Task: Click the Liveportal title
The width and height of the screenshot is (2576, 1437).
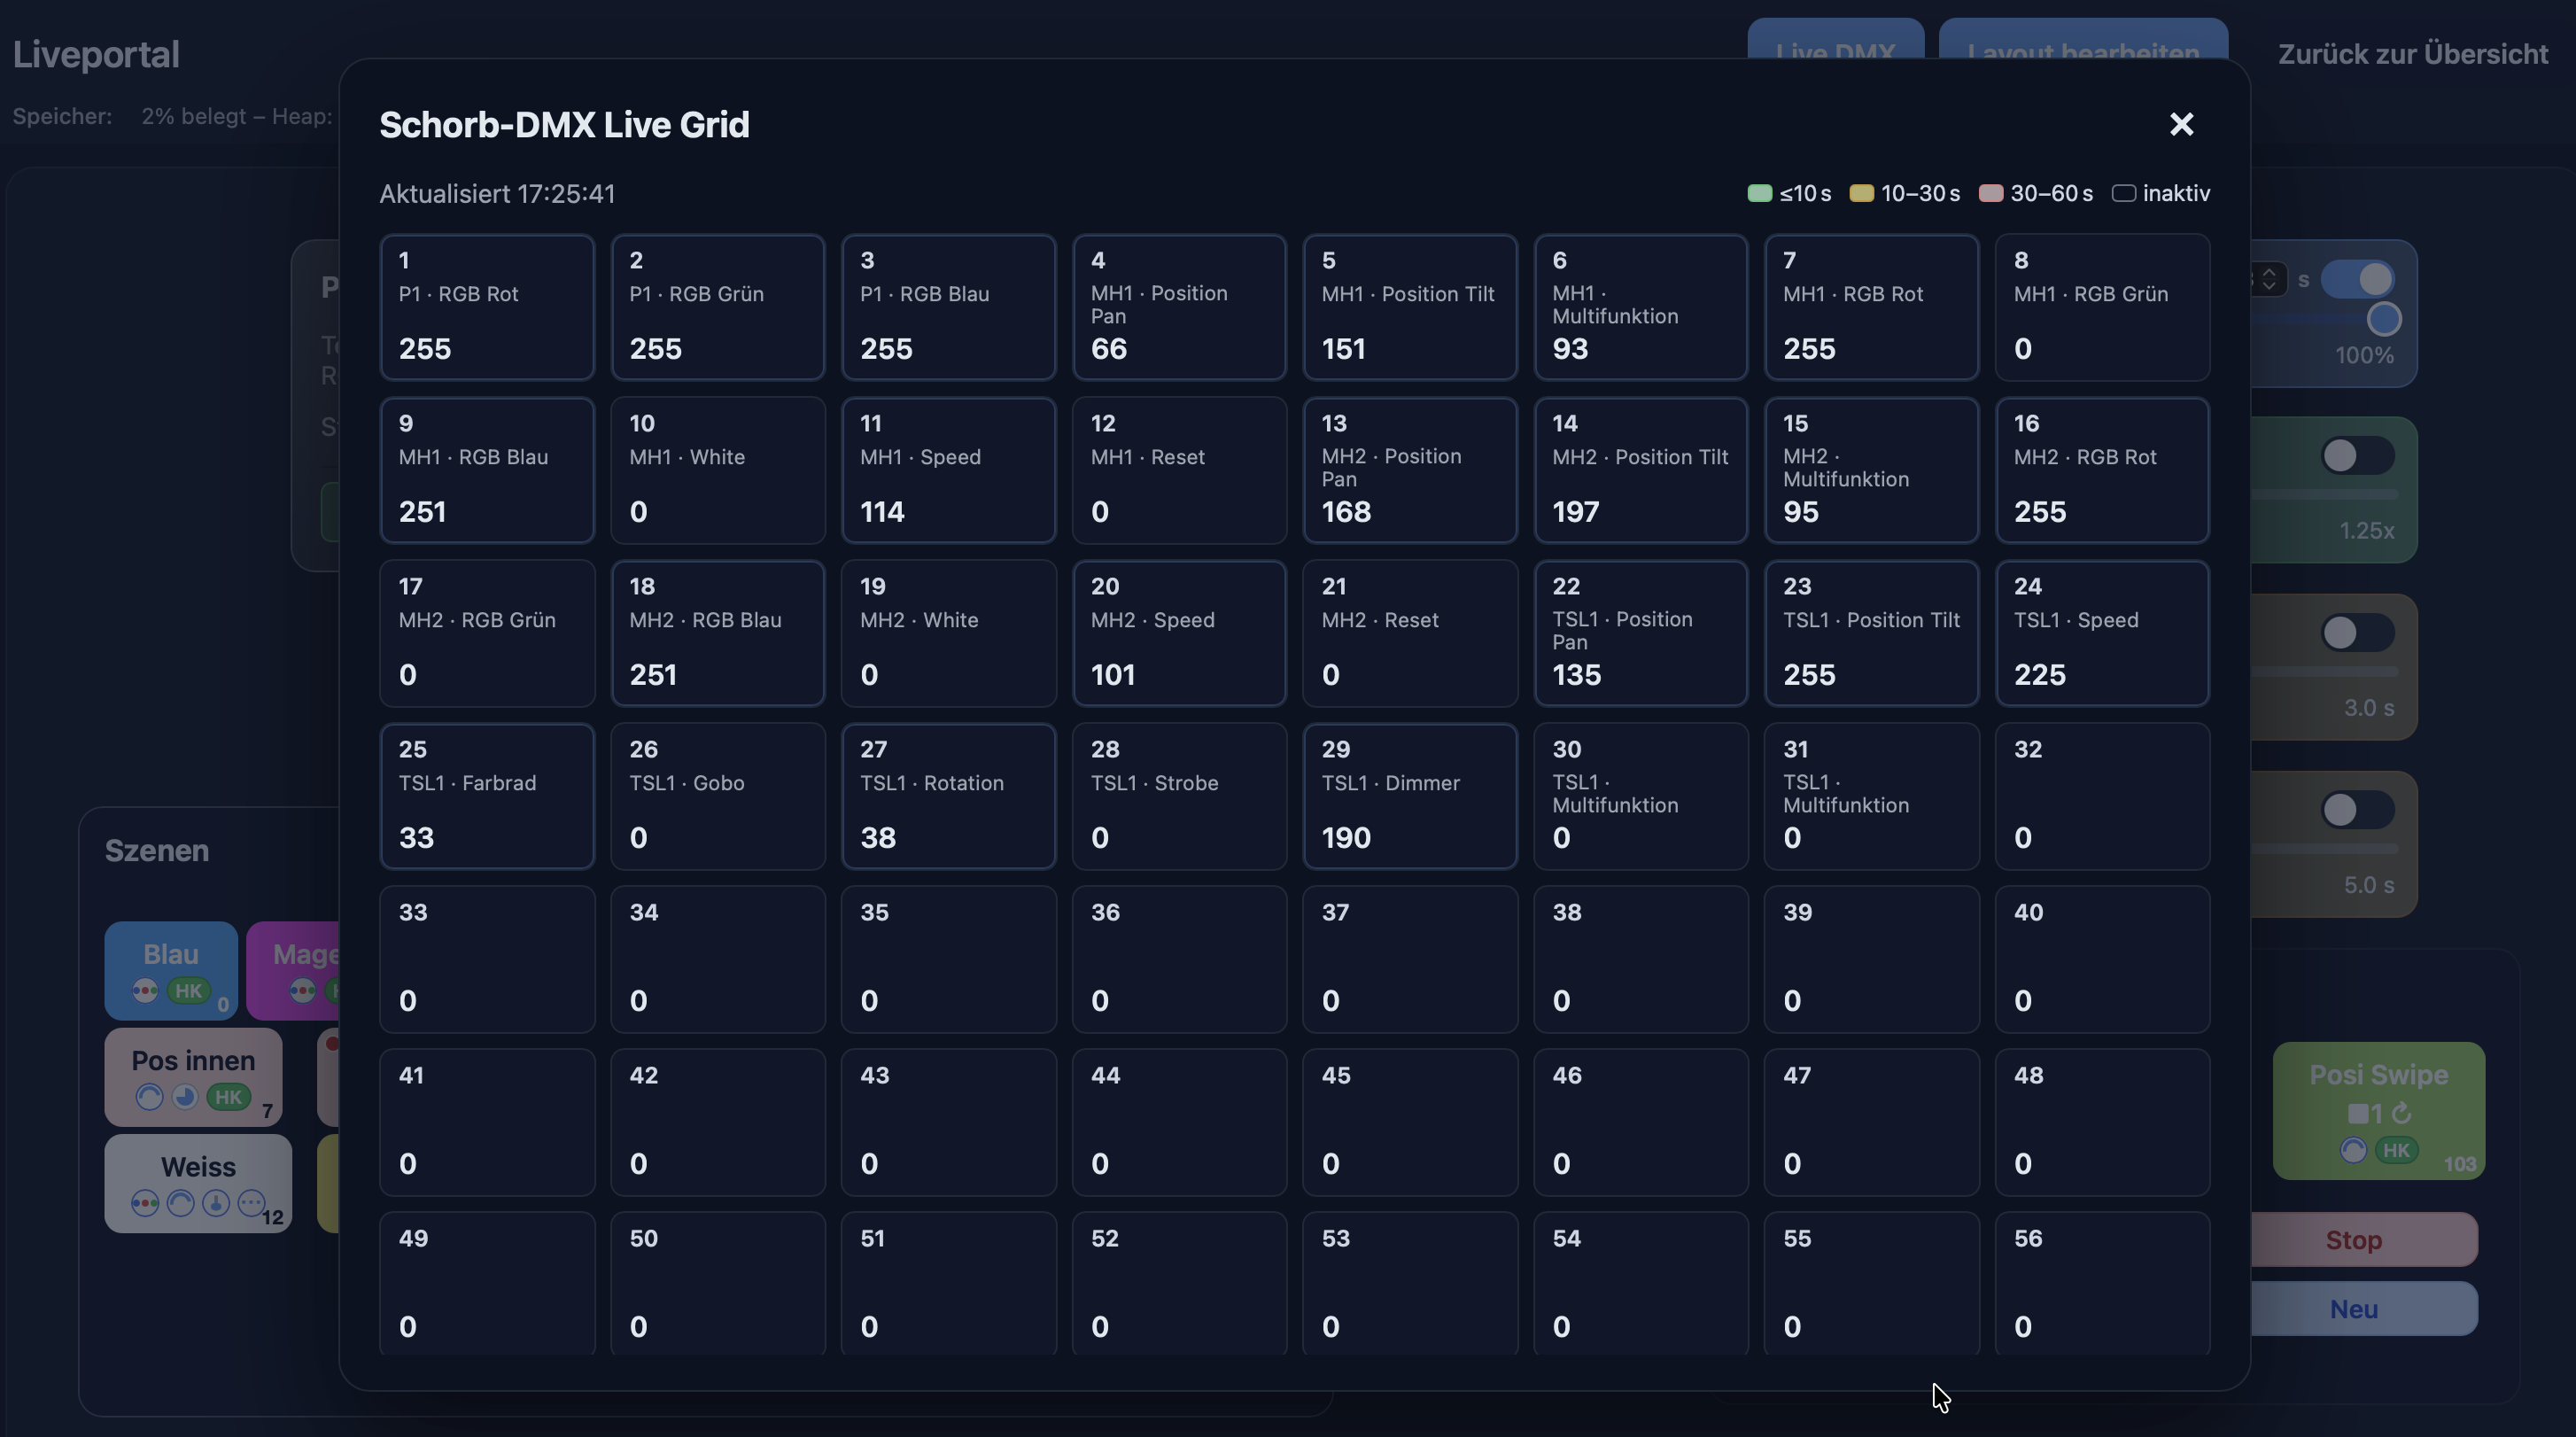Action: pyautogui.click(x=96, y=54)
